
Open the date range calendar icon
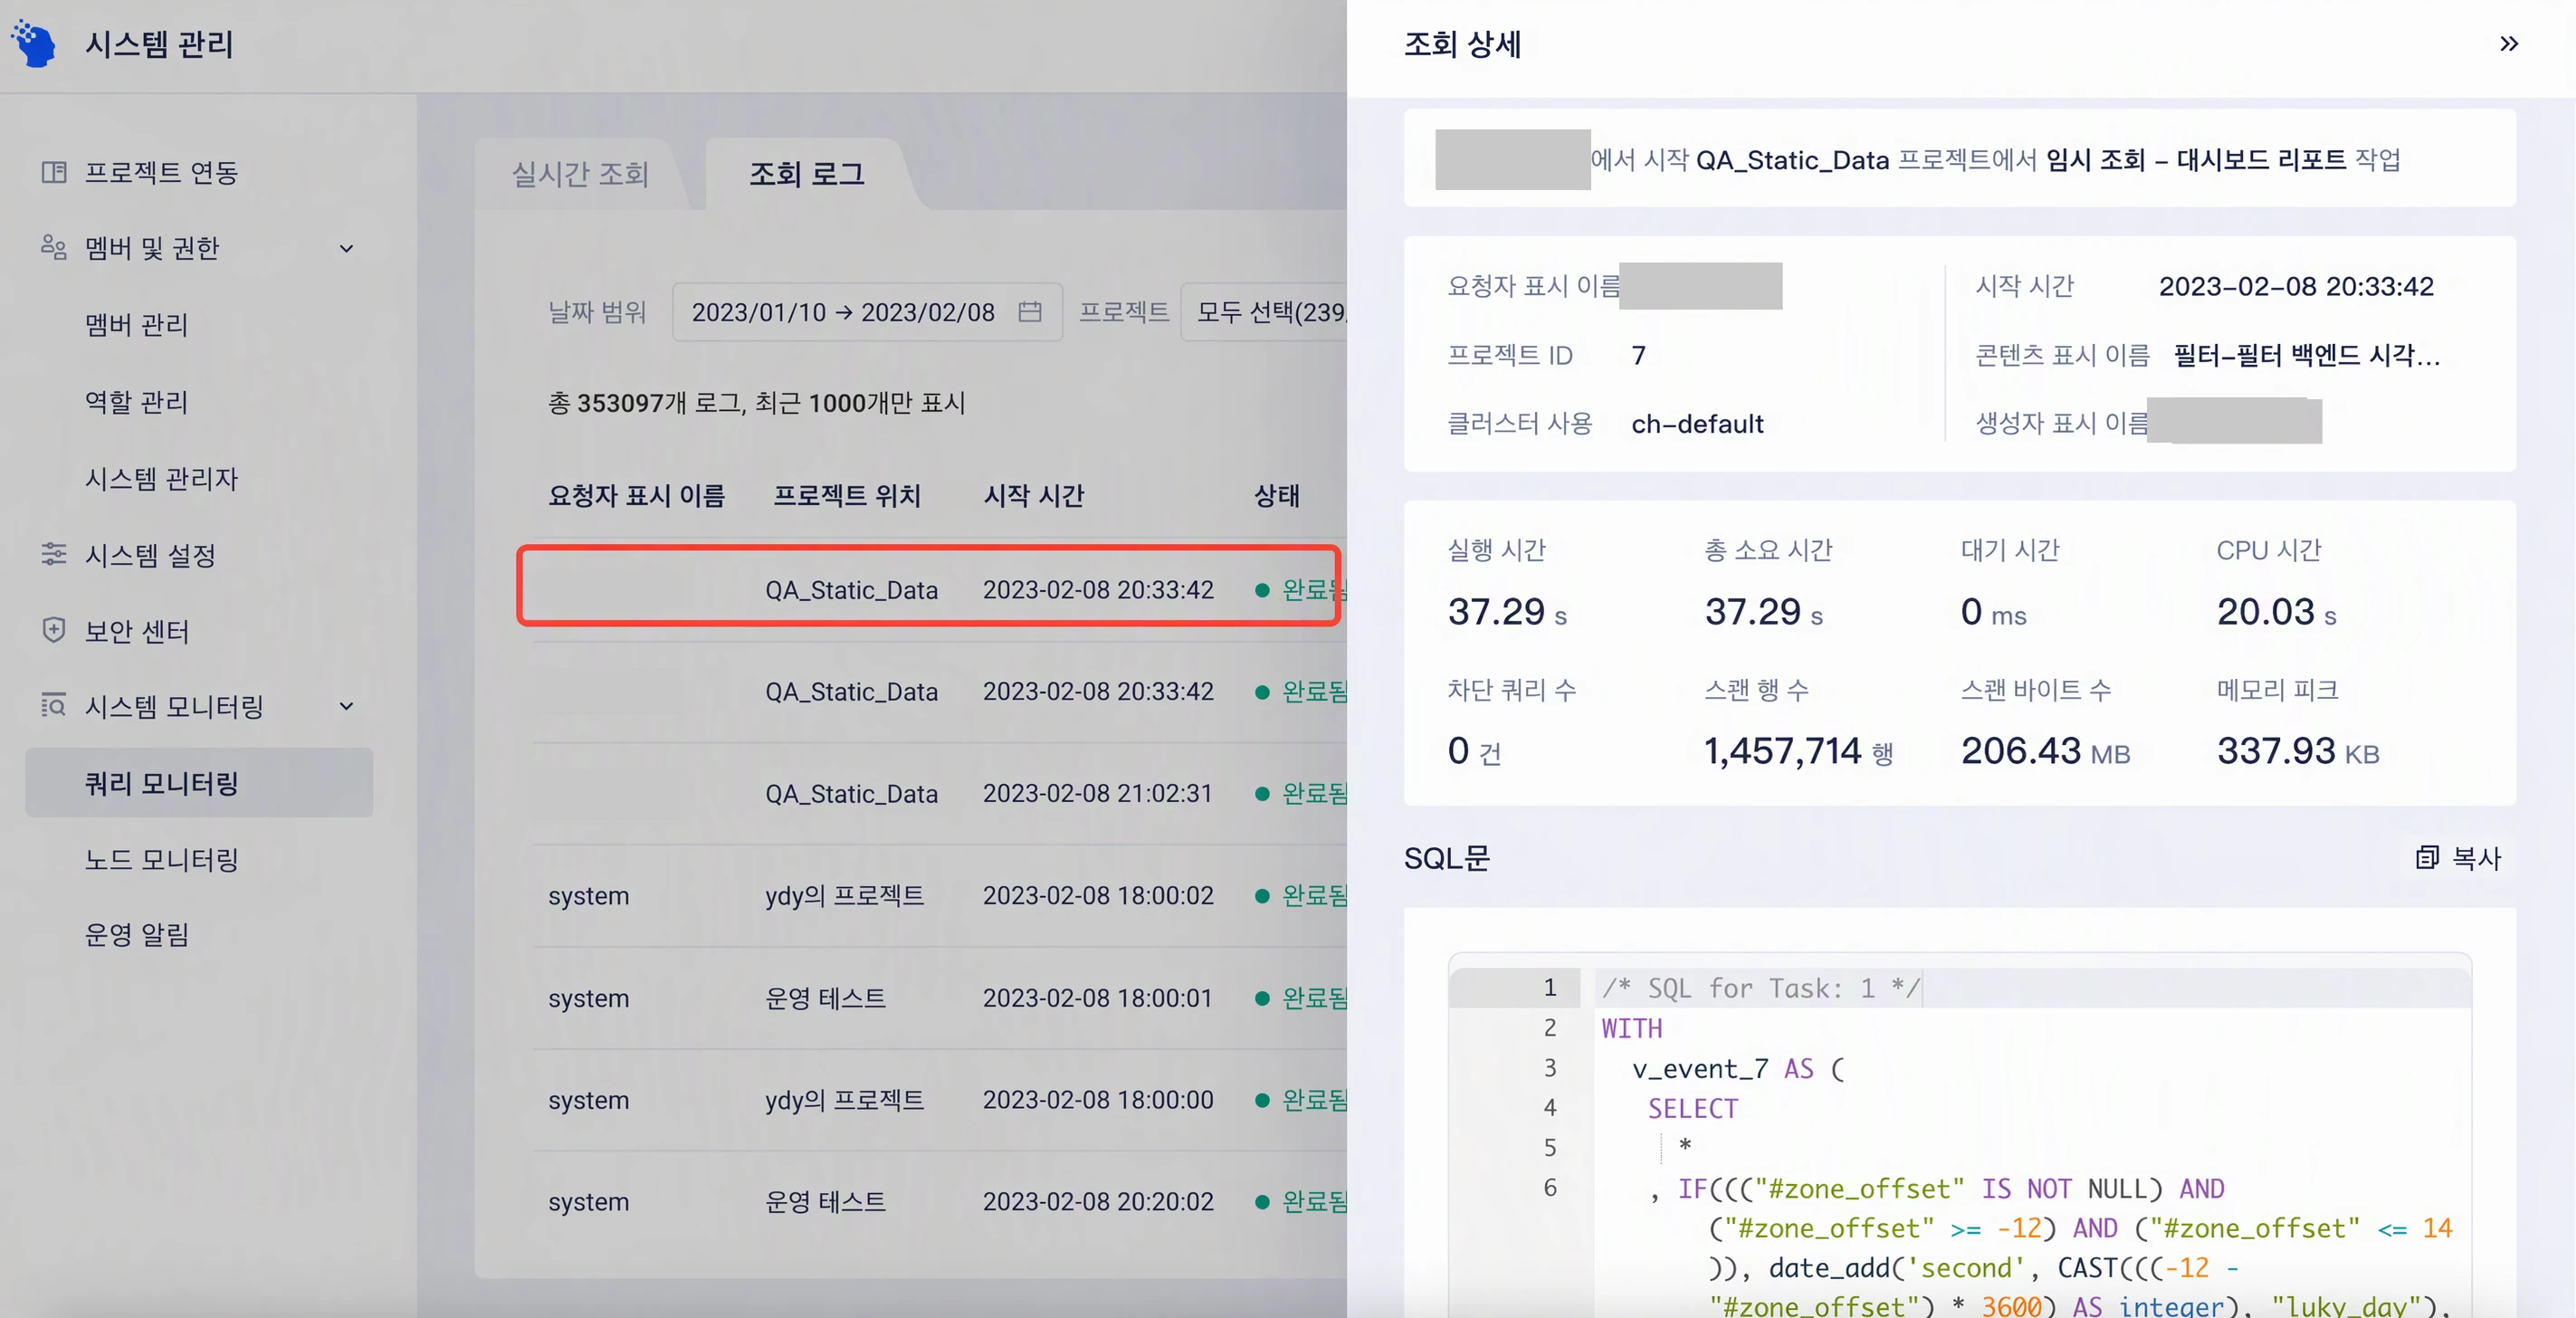1030,312
